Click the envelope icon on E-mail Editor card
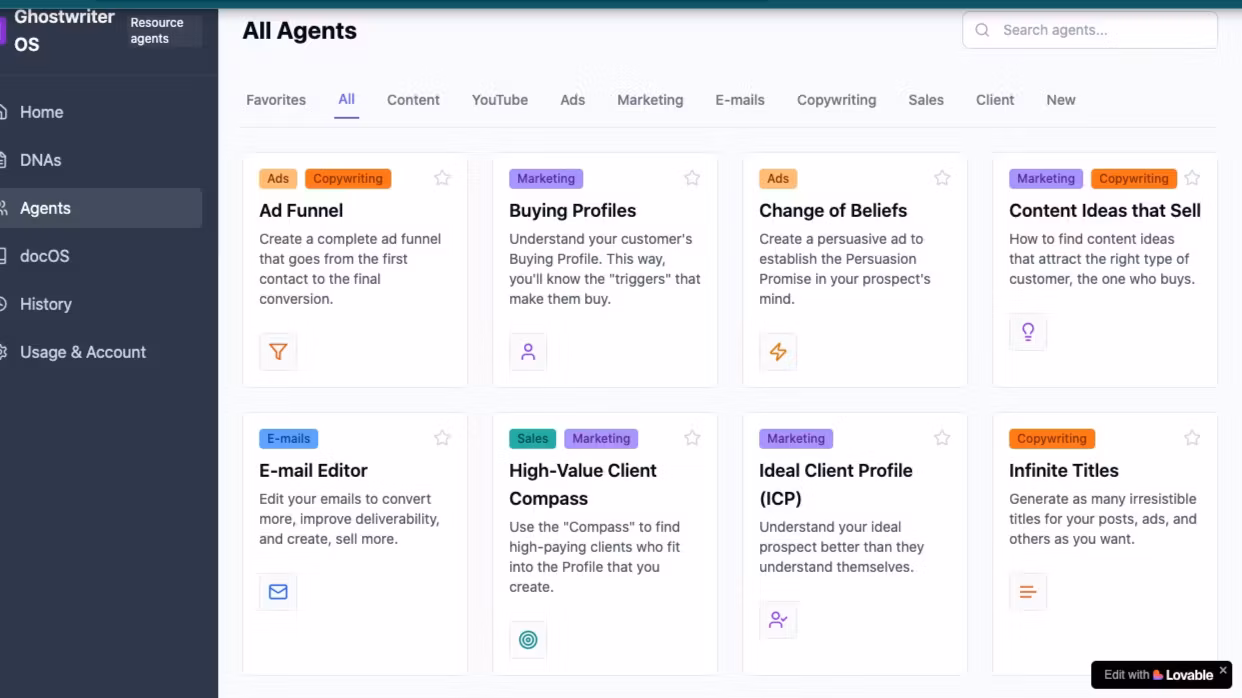1242x698 pixels. (x=278, y=592)
